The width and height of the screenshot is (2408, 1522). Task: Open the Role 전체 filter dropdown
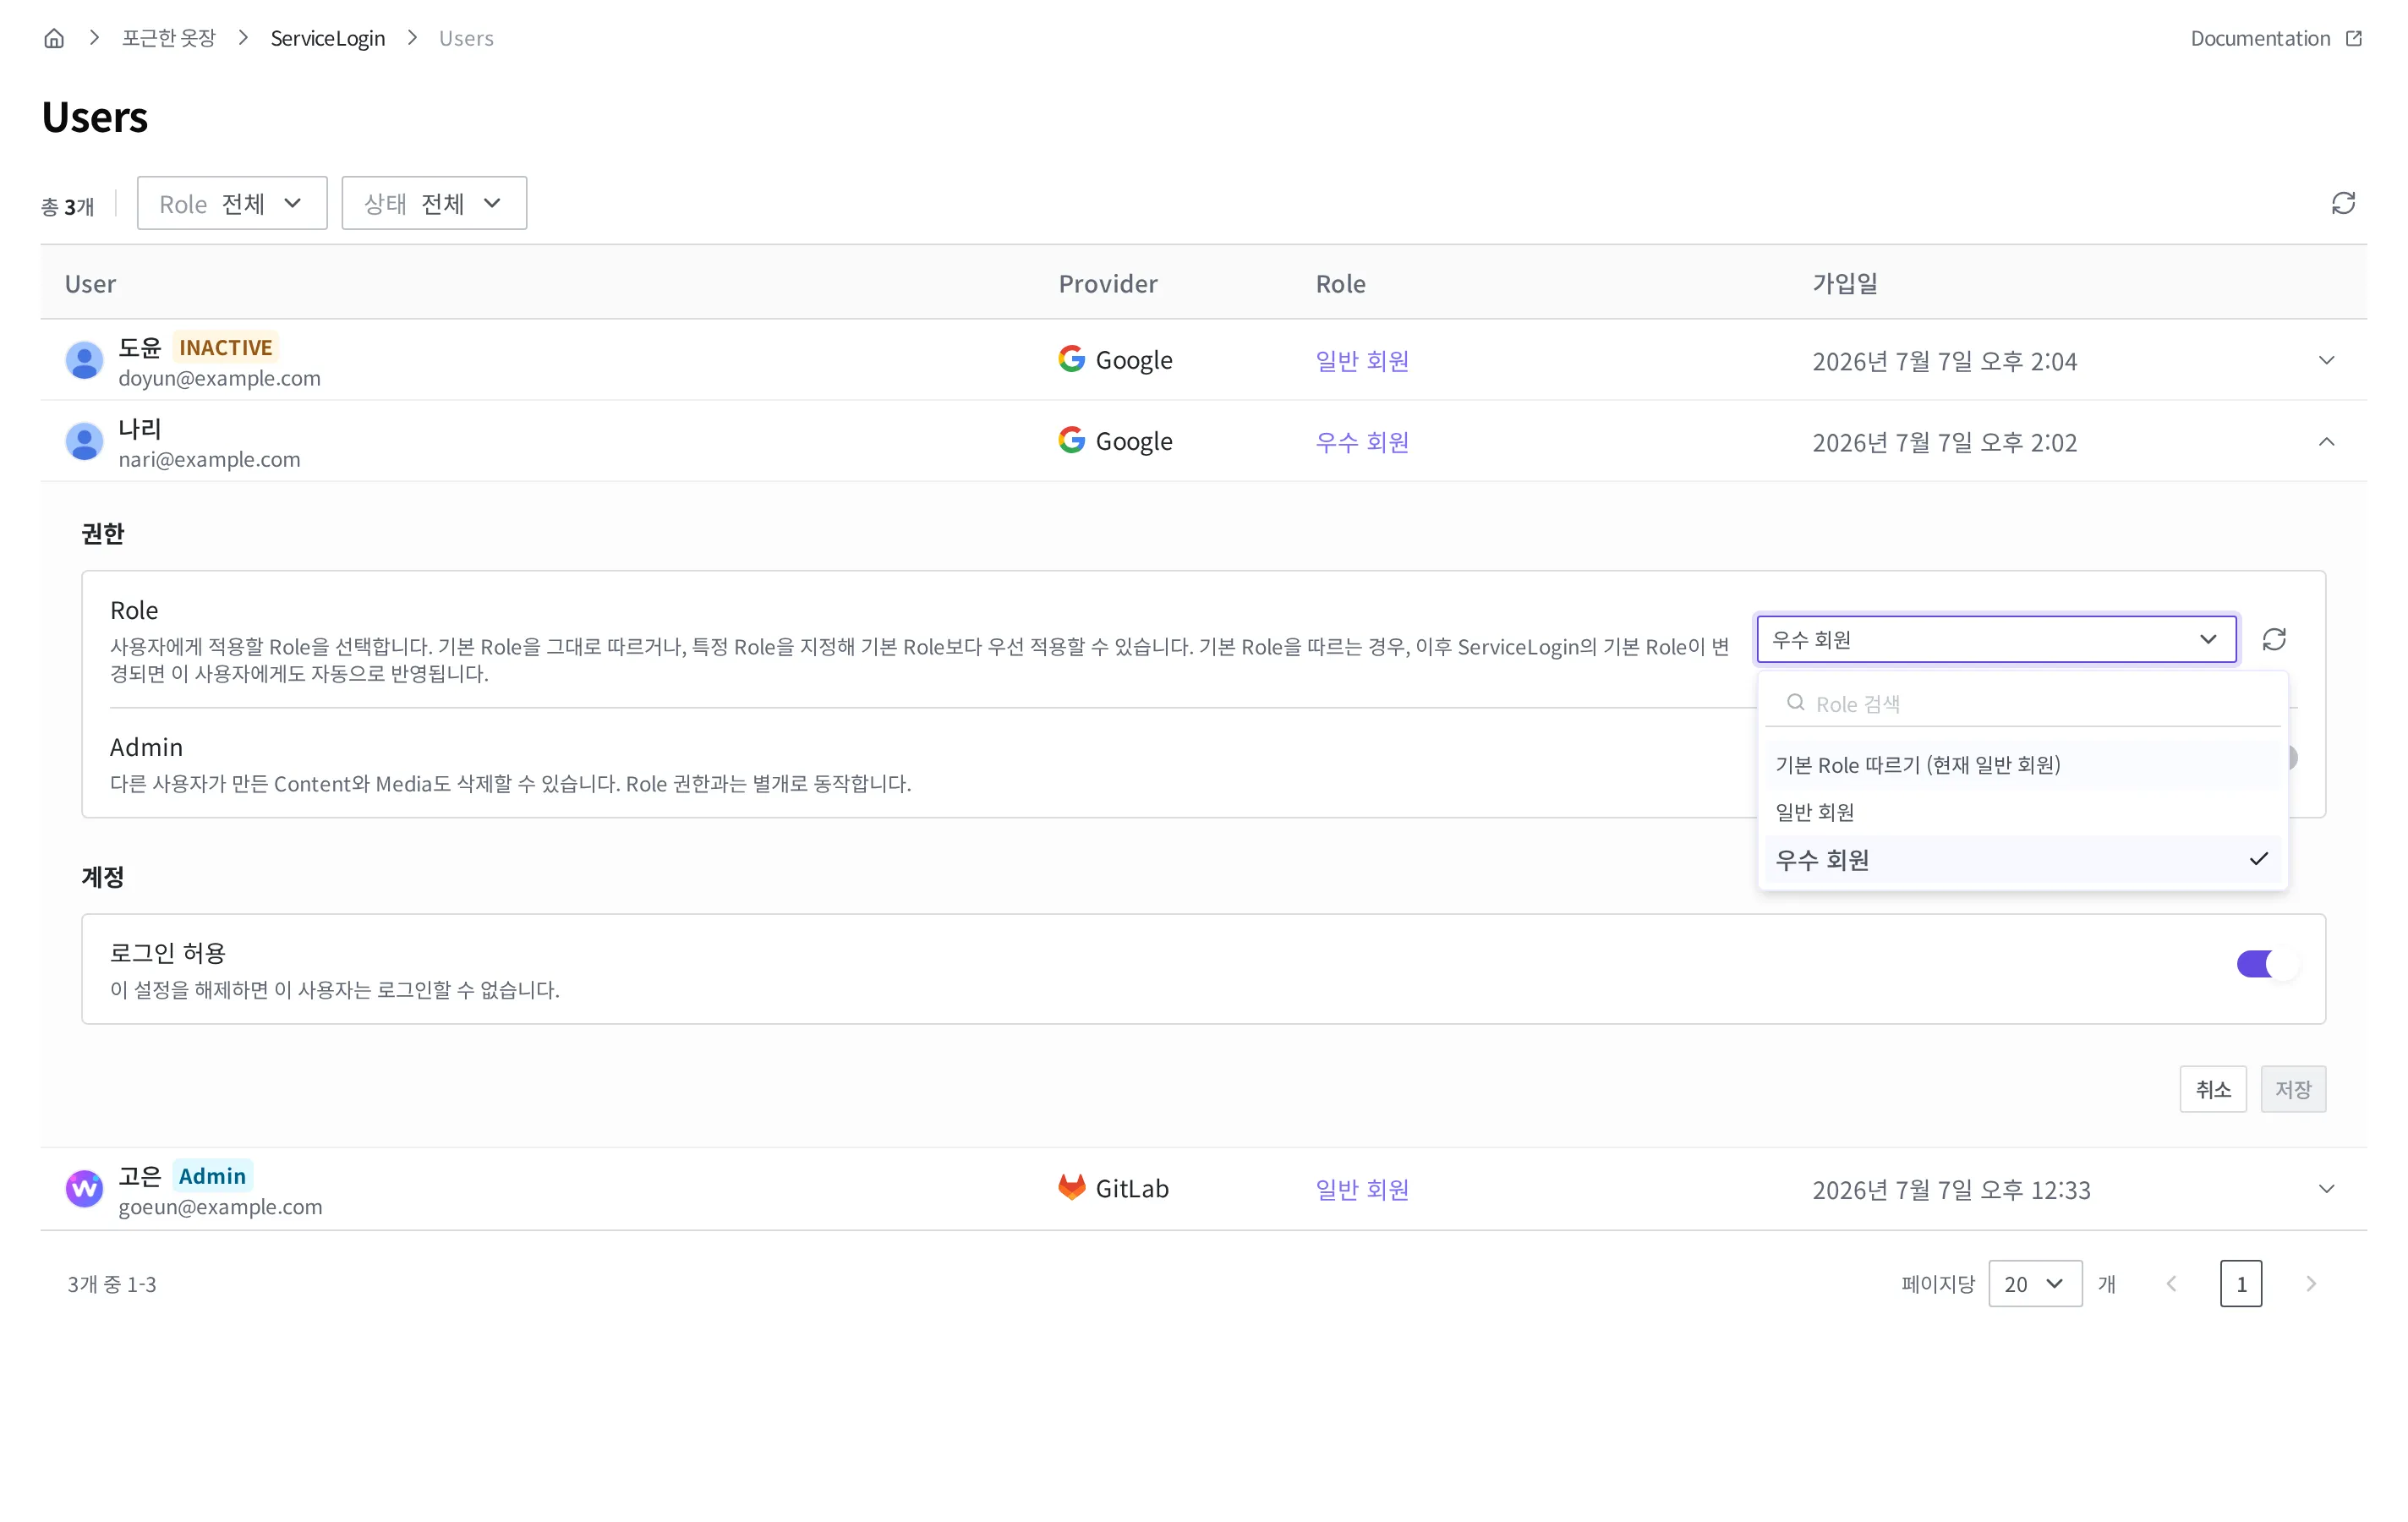tap(232, 203)
